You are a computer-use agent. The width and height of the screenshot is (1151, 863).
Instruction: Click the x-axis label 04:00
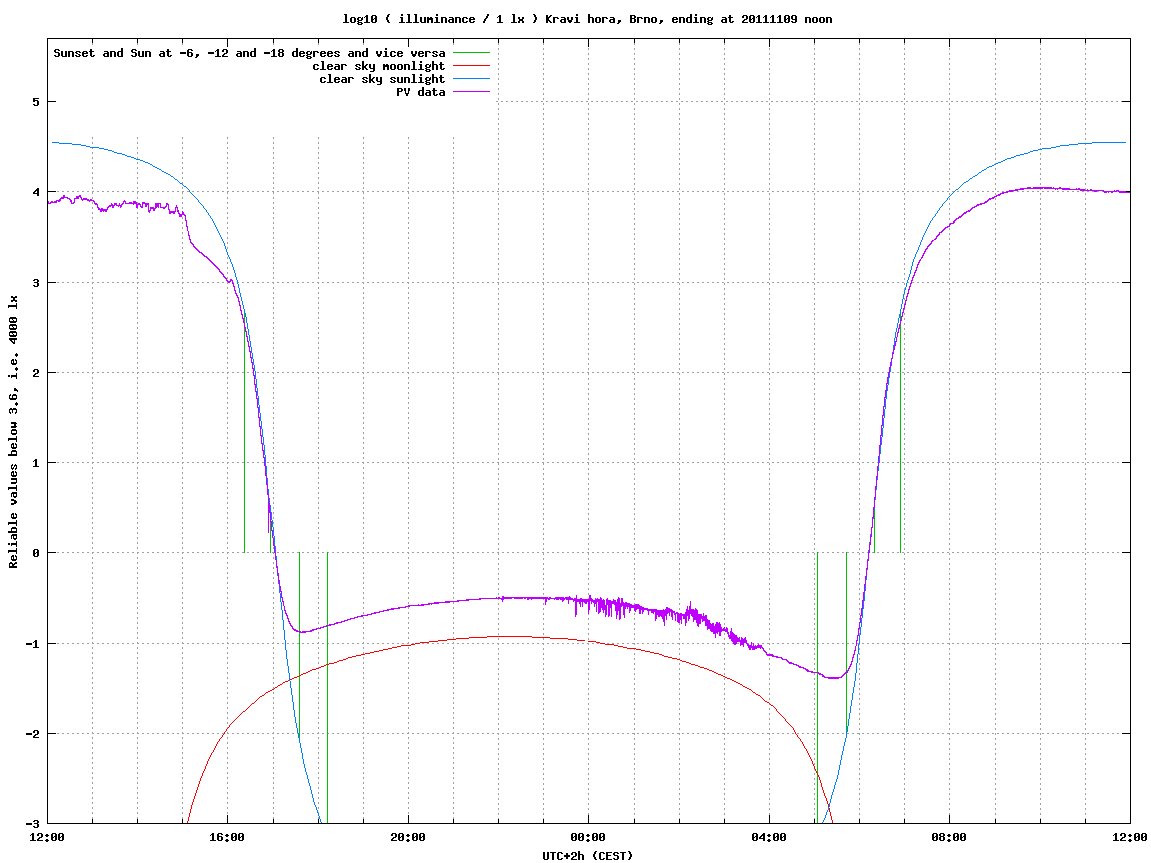click(769, 837)
